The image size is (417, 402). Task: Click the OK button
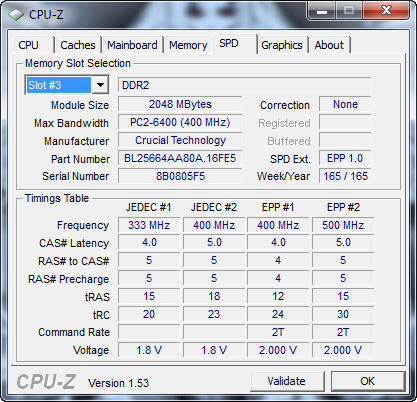tap(368, 381)
